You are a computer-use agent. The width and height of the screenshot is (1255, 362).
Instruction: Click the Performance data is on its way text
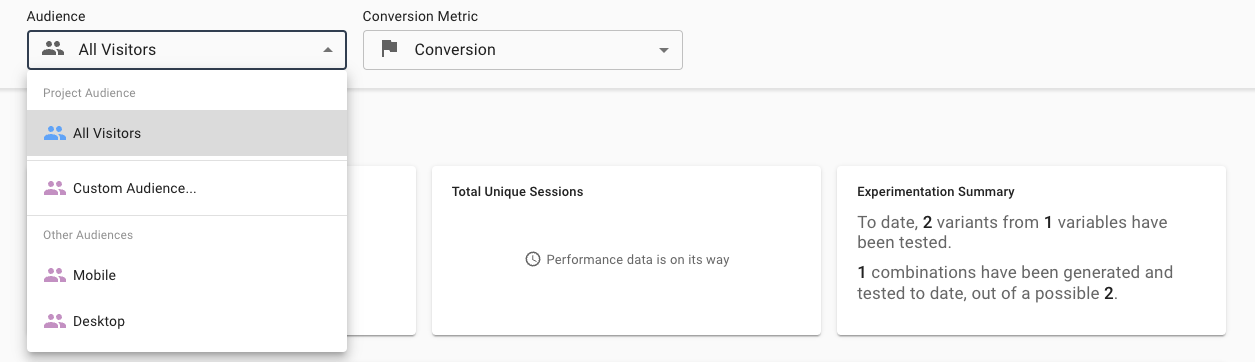pos(638,259)
